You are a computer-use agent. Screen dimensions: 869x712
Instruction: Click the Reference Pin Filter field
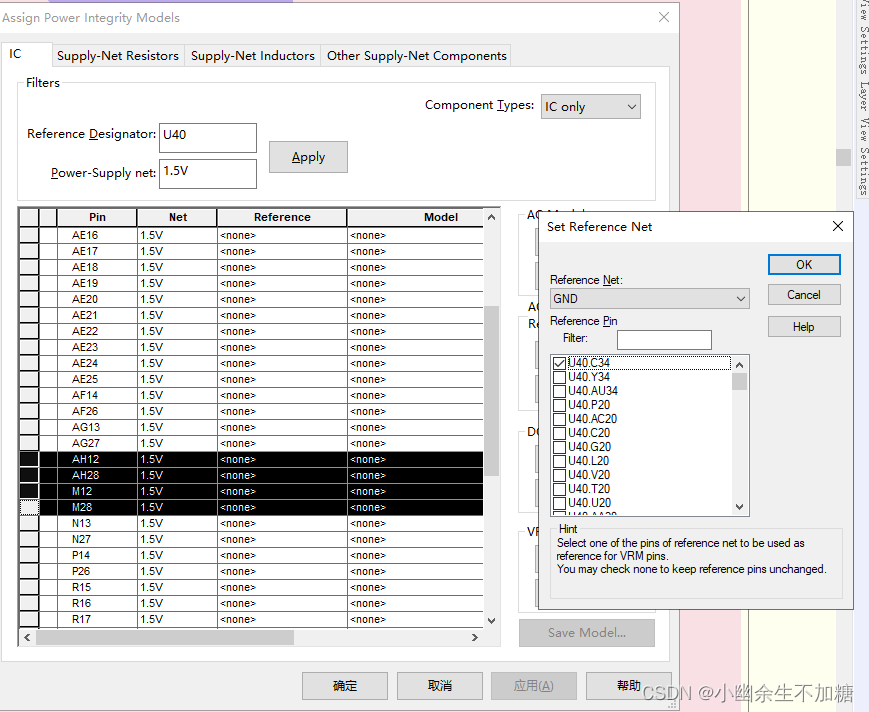(664, 340)
